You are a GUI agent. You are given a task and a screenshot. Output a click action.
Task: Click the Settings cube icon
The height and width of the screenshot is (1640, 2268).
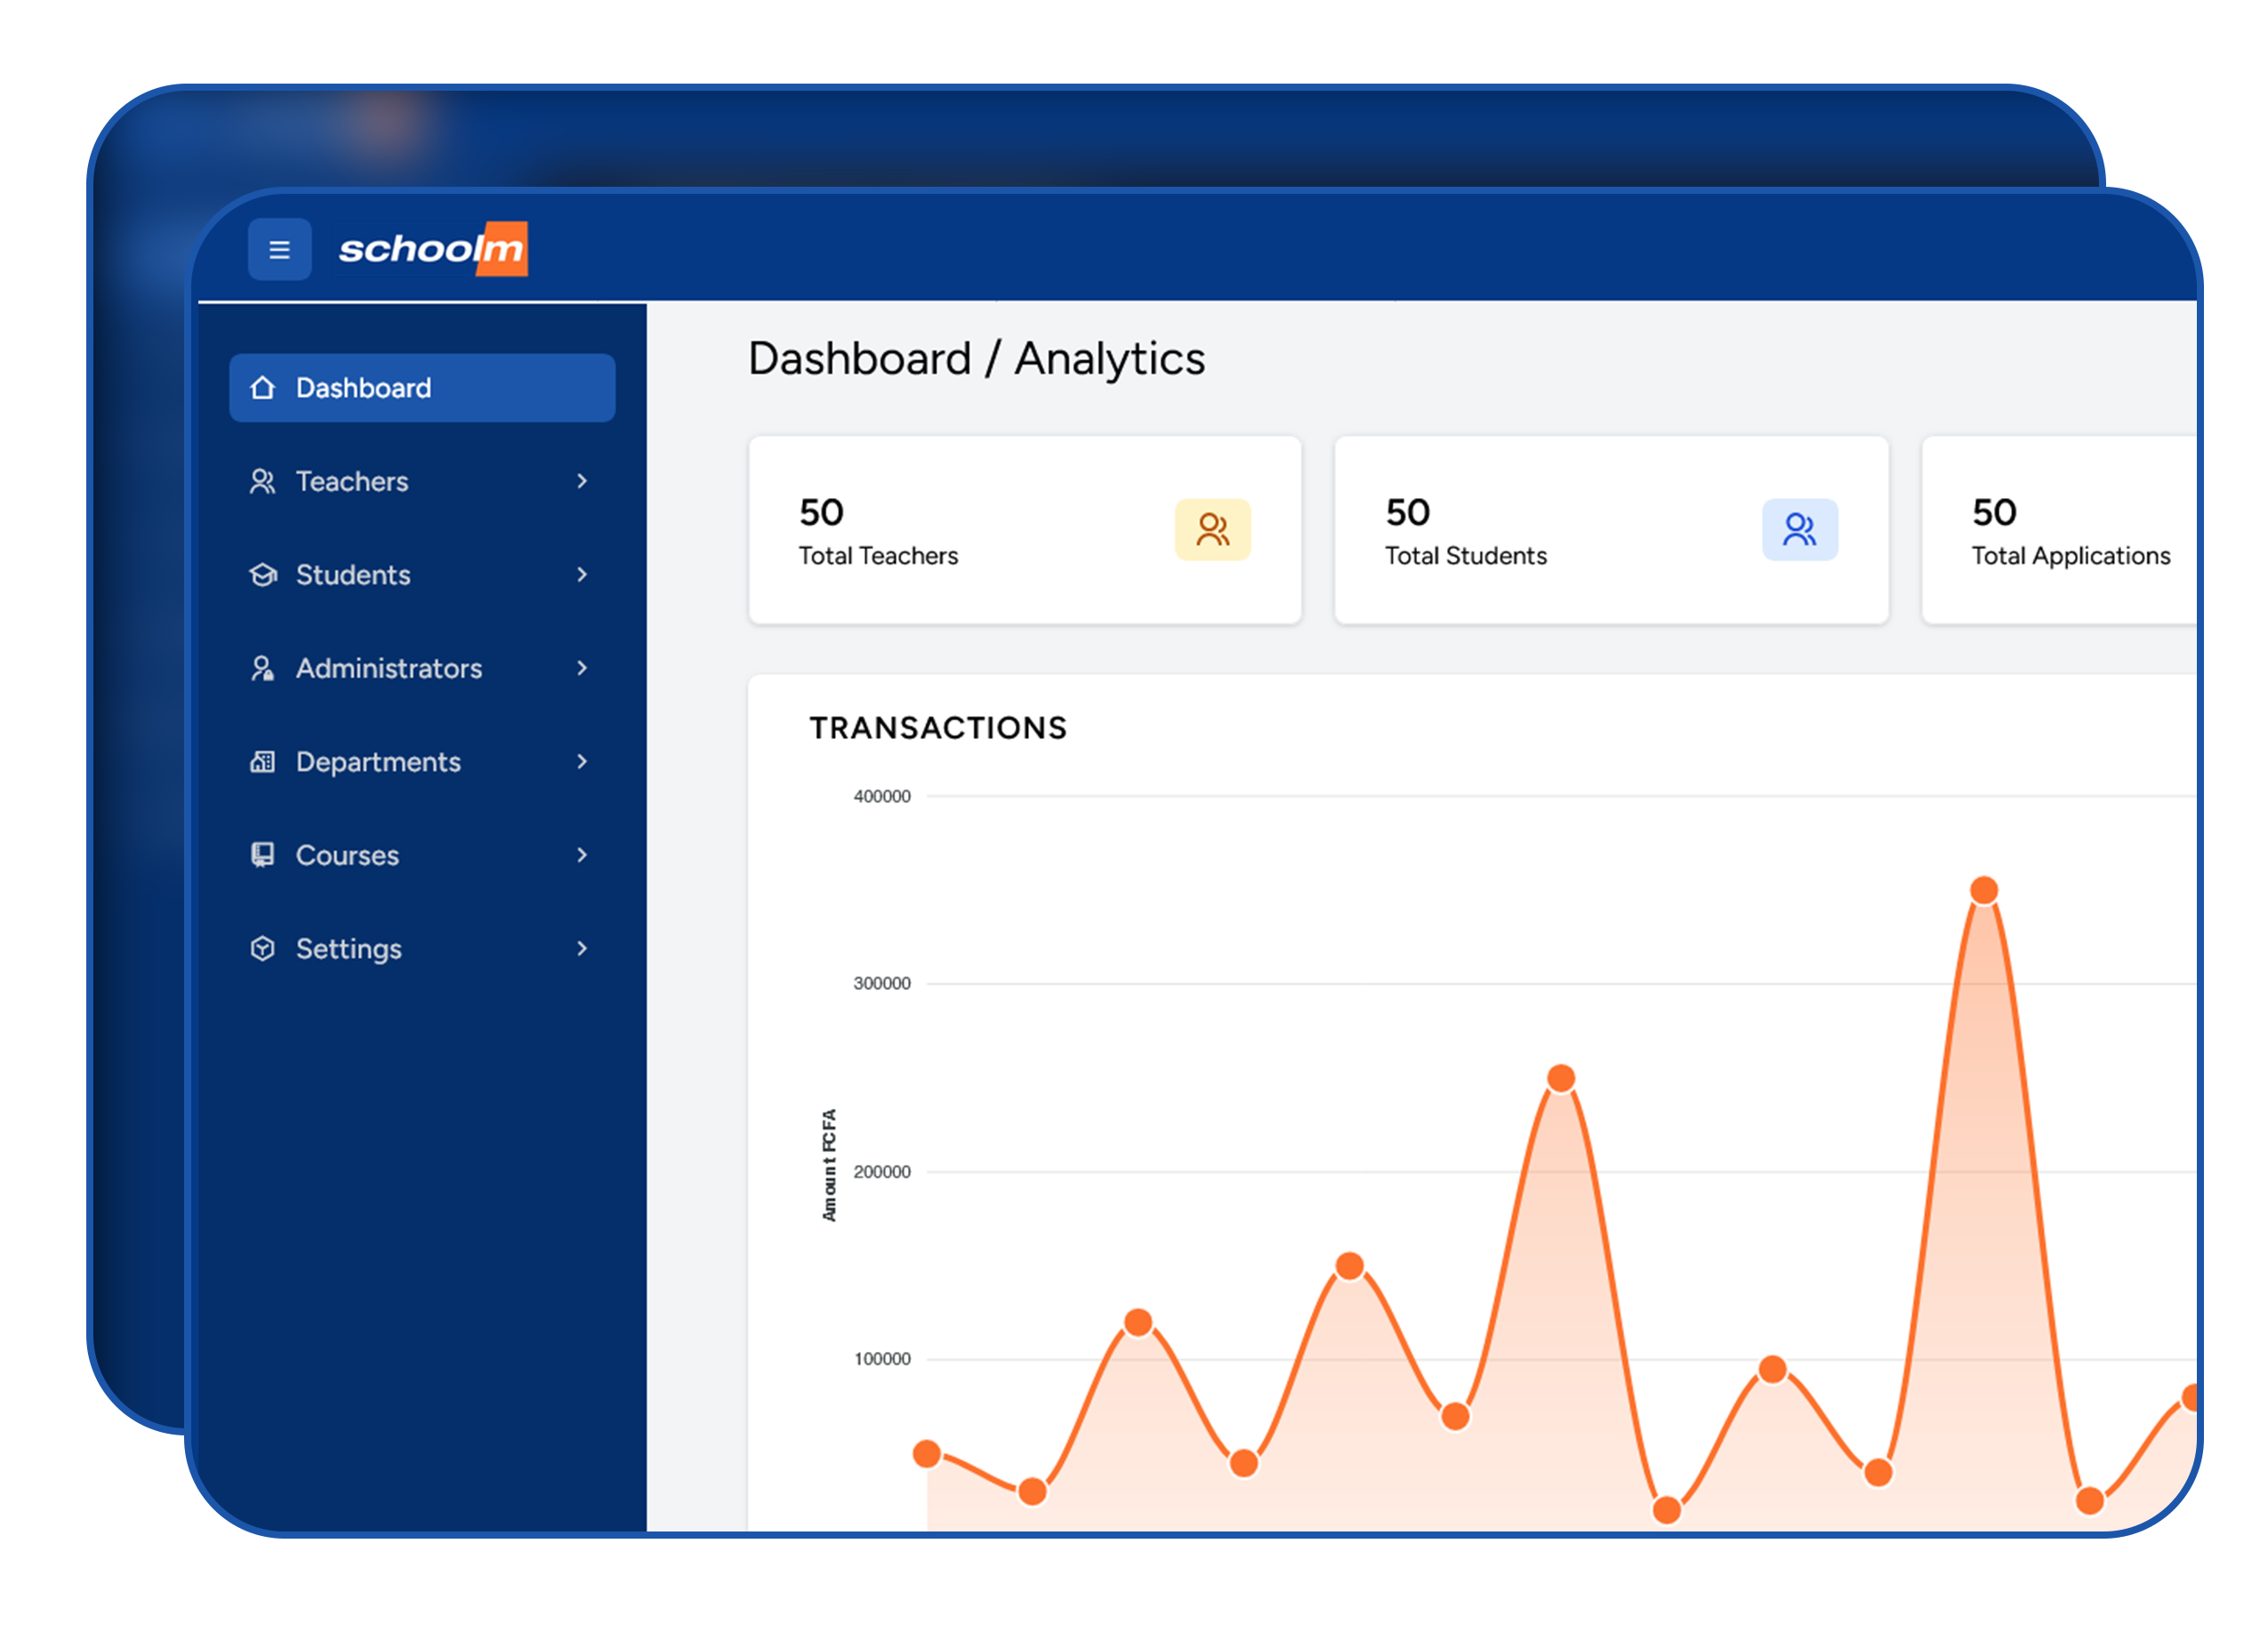click(x=262, y=948)
